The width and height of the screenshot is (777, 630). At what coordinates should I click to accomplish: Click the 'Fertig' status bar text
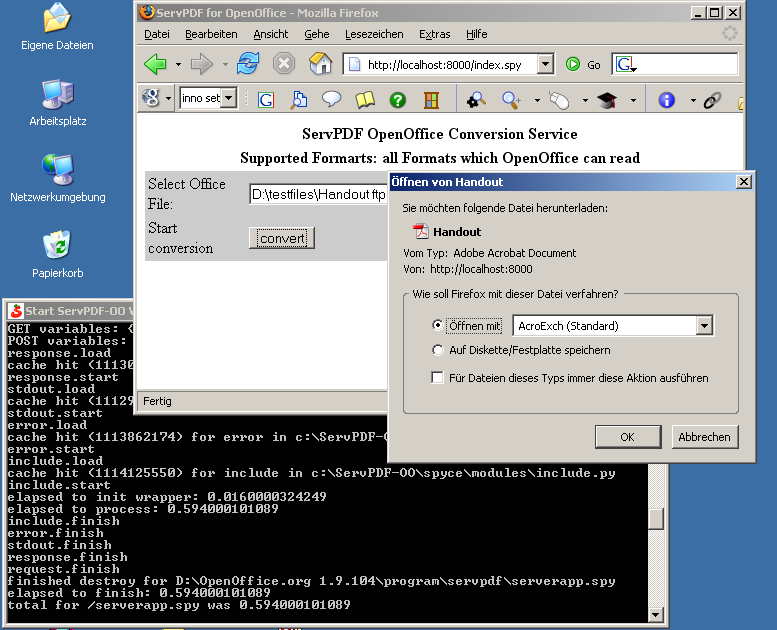158,401
